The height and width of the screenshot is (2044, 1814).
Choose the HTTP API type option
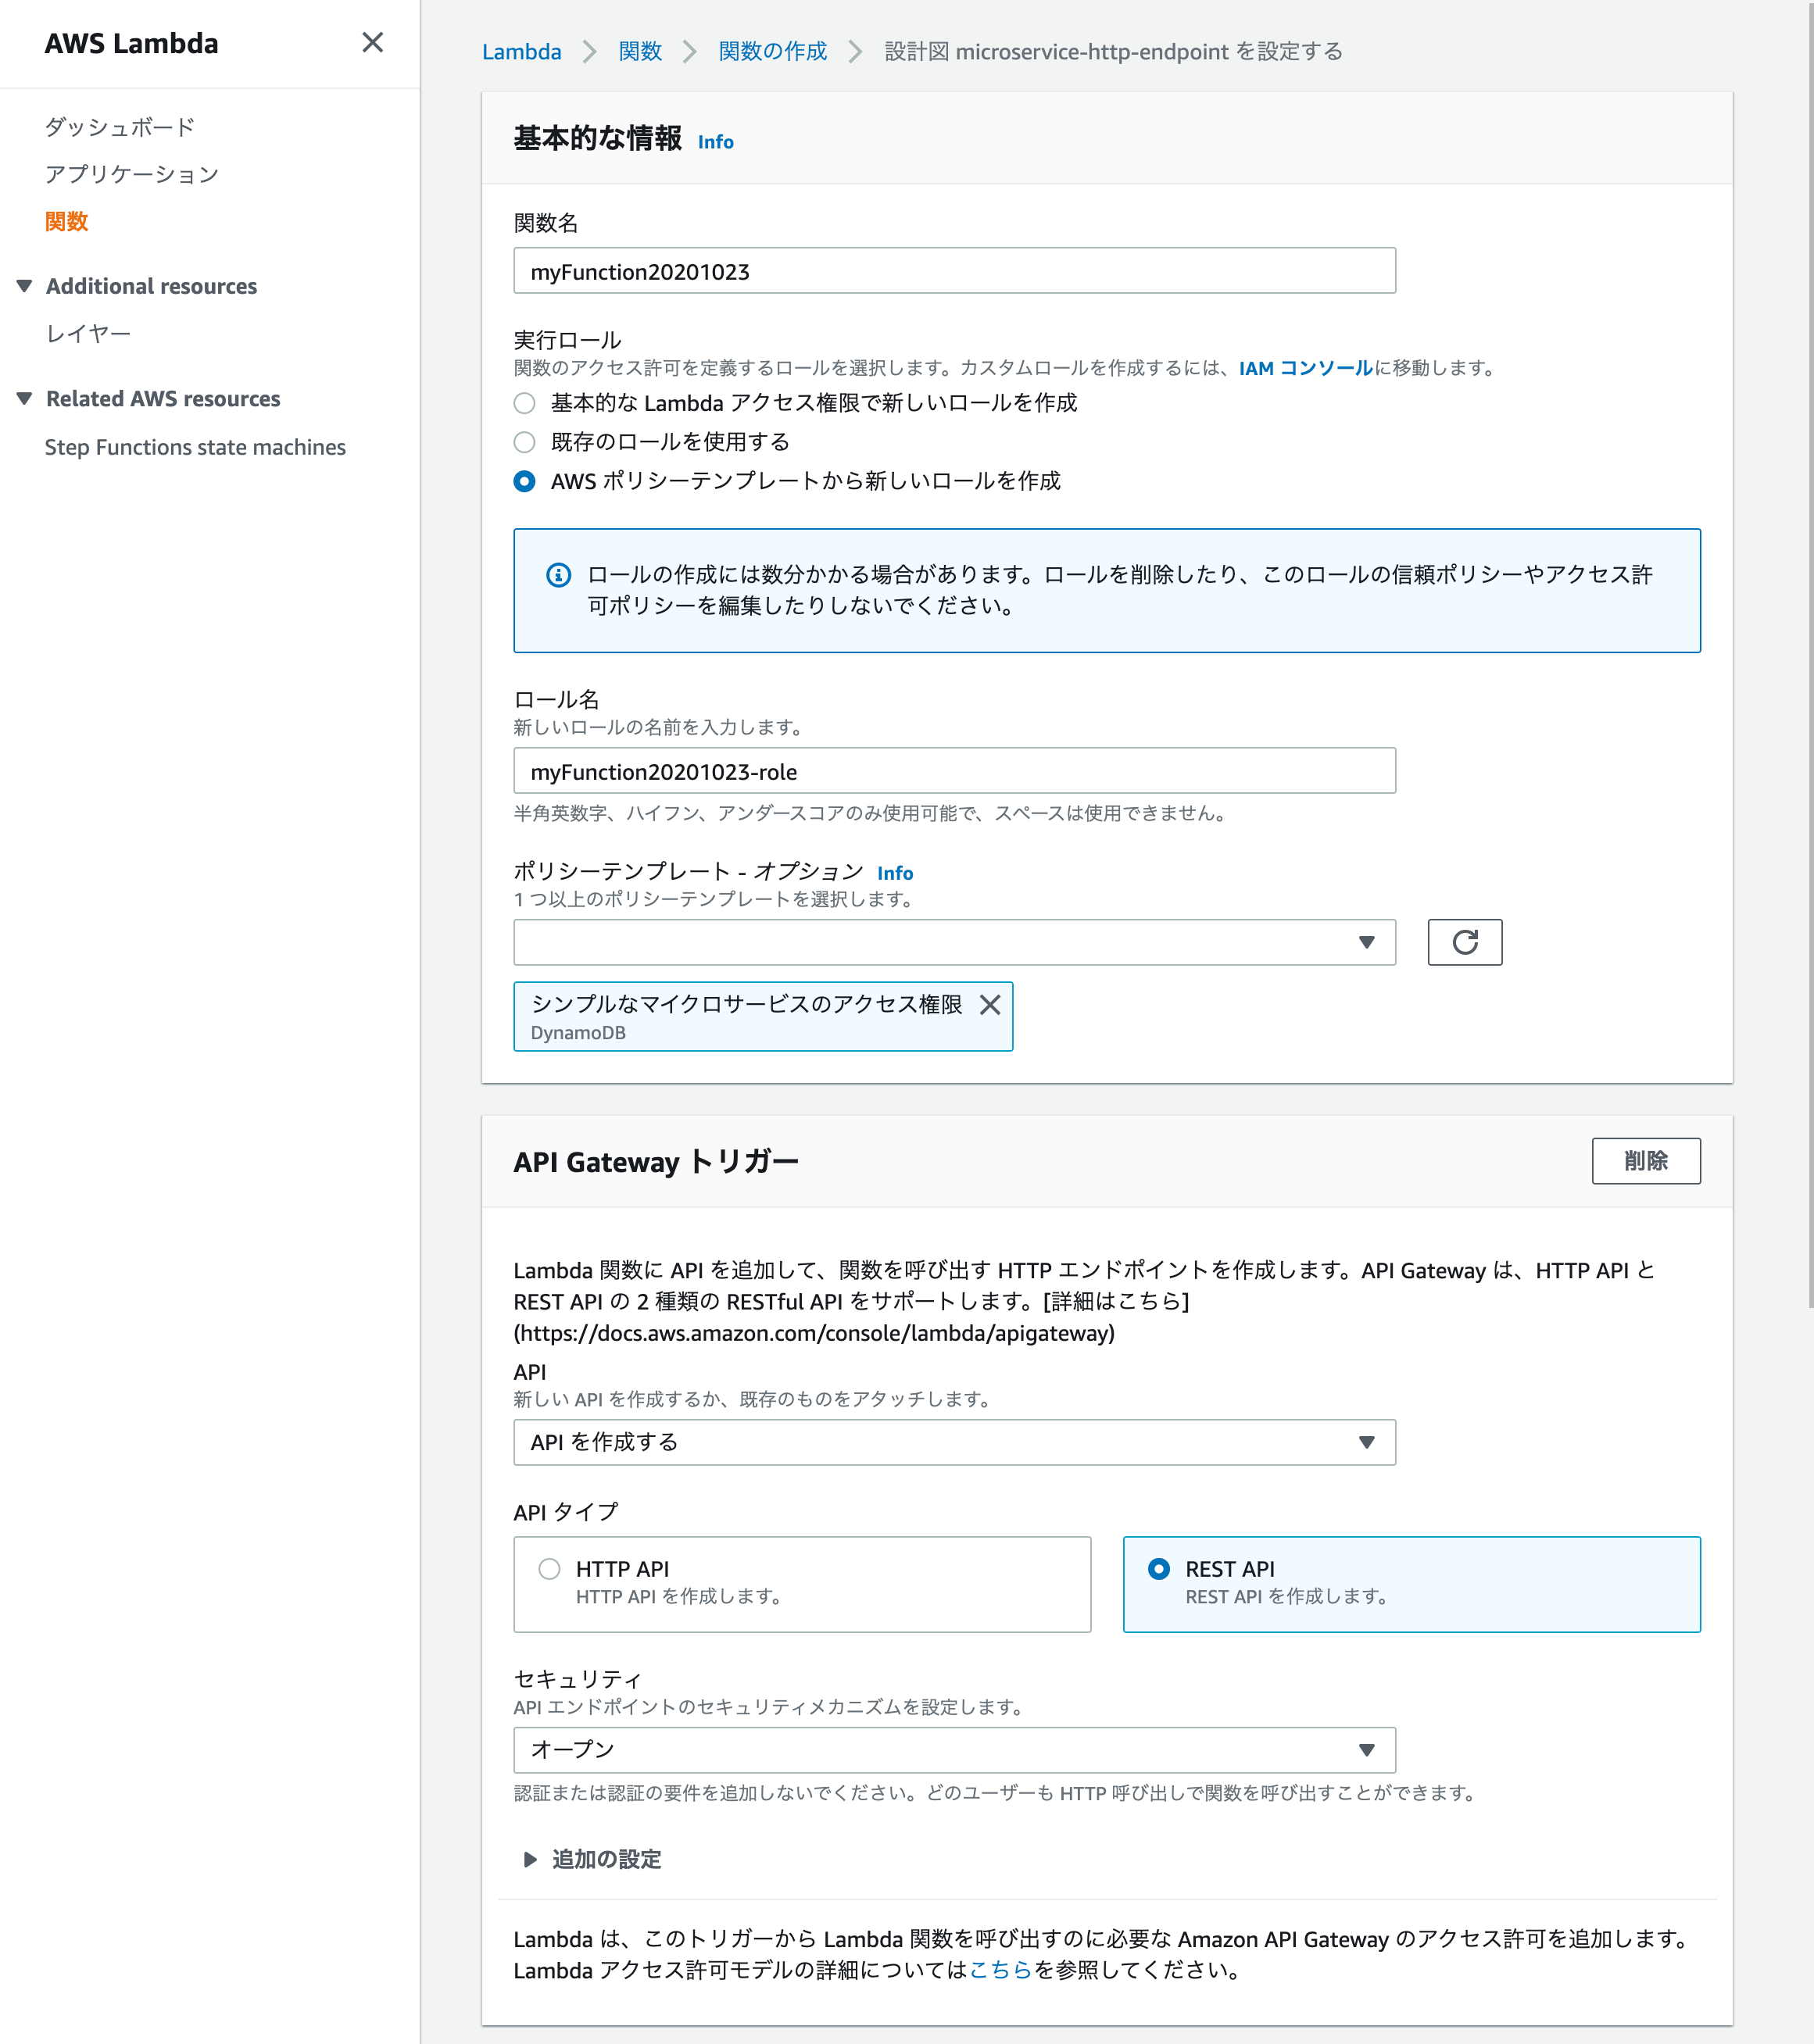pos(802,1584)
